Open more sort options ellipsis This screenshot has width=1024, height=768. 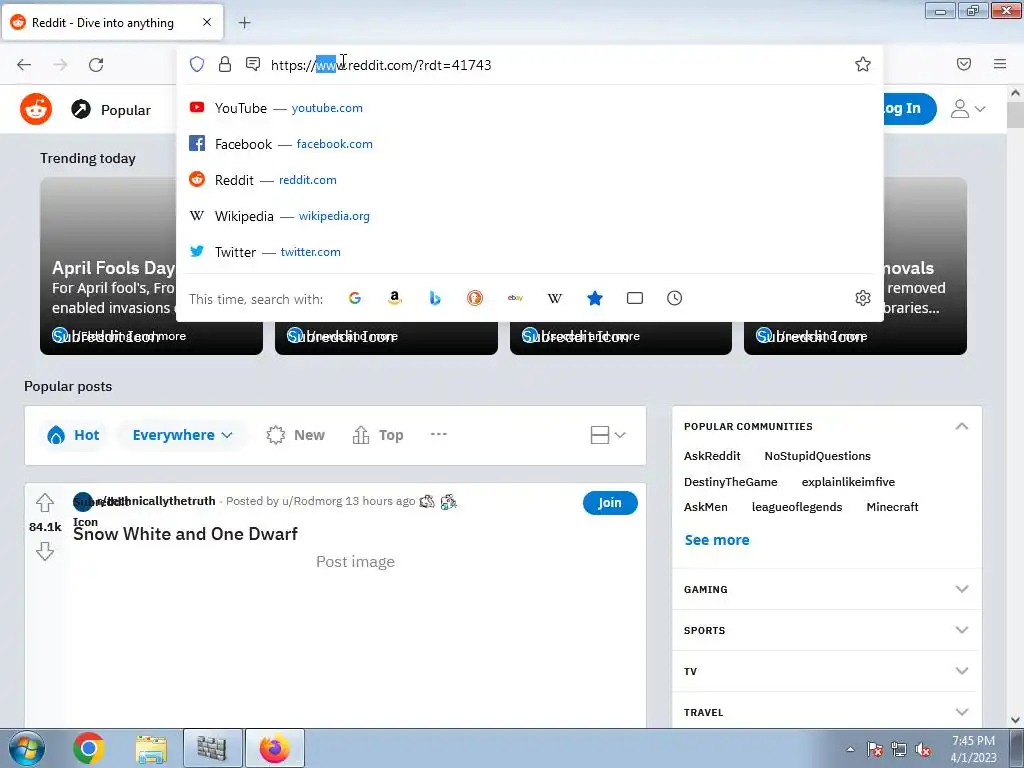pyautogui.click(x=439, y=434)
